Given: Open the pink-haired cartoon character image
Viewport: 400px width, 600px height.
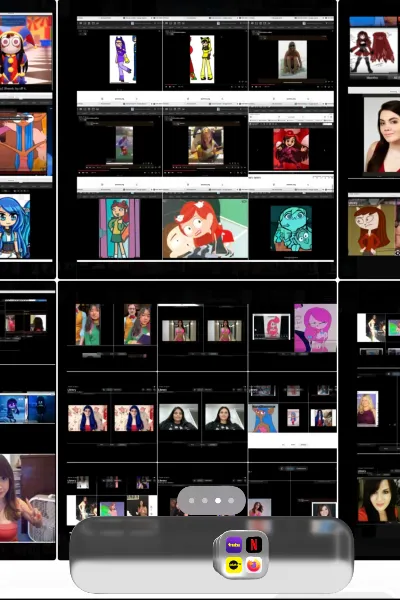Looking at the screenshot, I should click(315, 328).
